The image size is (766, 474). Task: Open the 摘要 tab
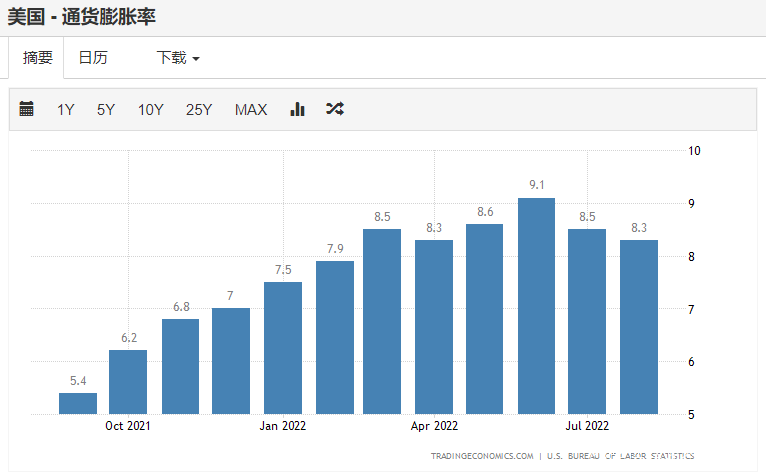click(37, 58)
